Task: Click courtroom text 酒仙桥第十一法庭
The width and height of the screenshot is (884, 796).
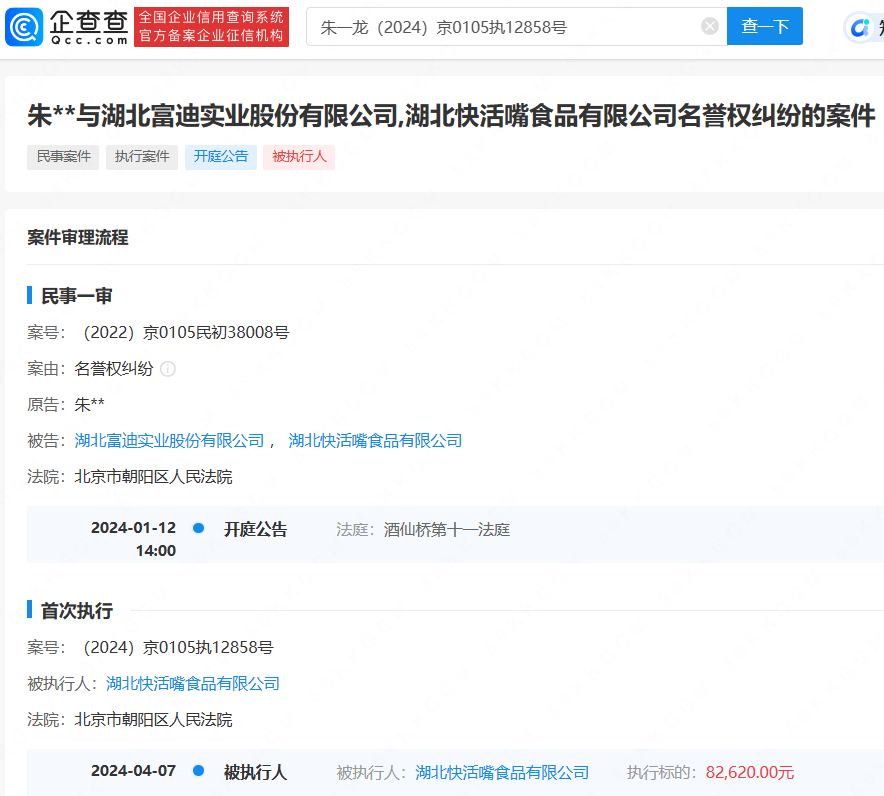Action: click(x=447, y=530)
